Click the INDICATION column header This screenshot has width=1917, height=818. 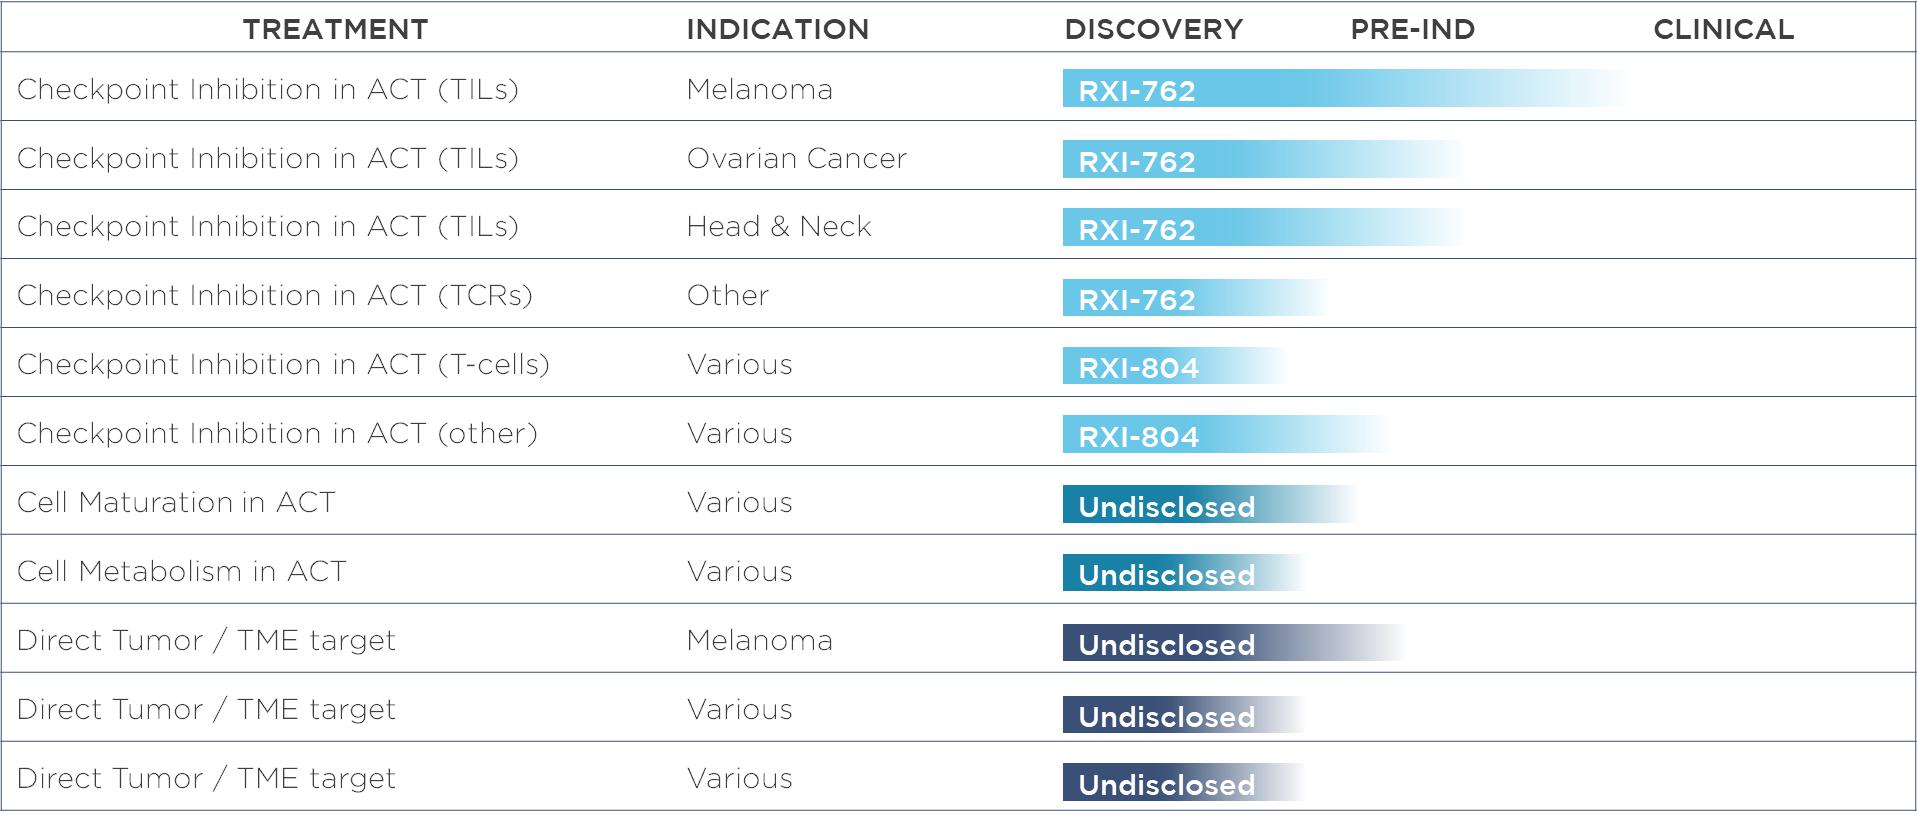(x=777, y=29)
